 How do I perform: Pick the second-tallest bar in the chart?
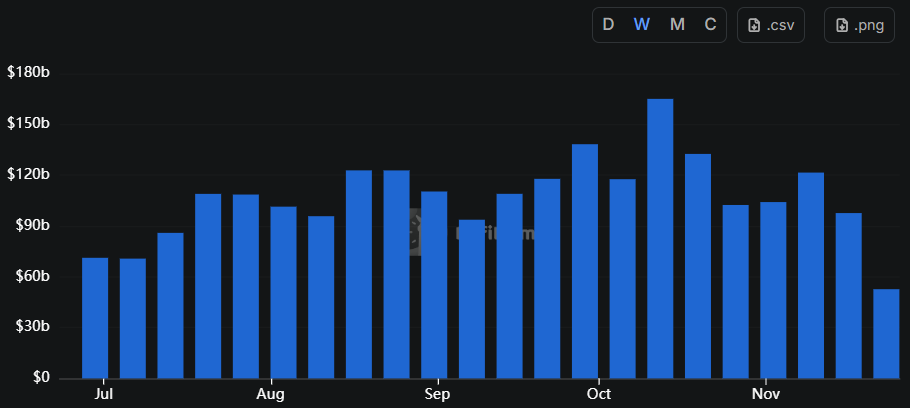(x=585, y=262)
